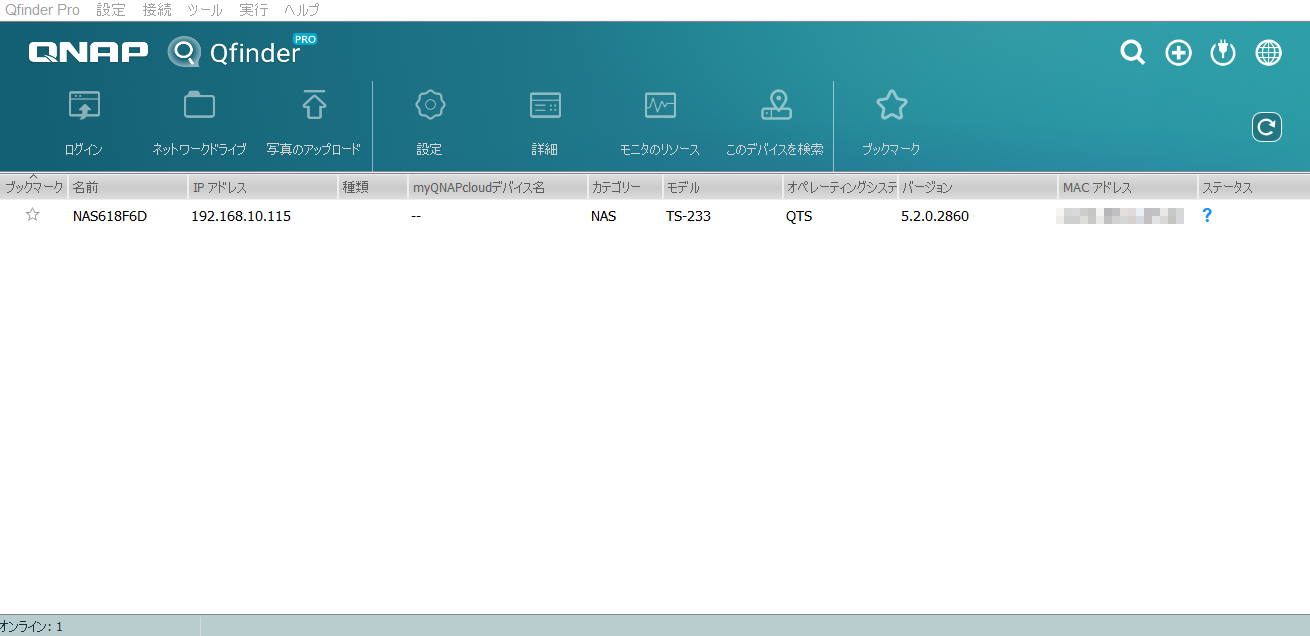Image resolution: width=1310 pixels, height=636 pixels.
Task: Click the オンライン: 1 status bar text
Action: pos(32,626)
